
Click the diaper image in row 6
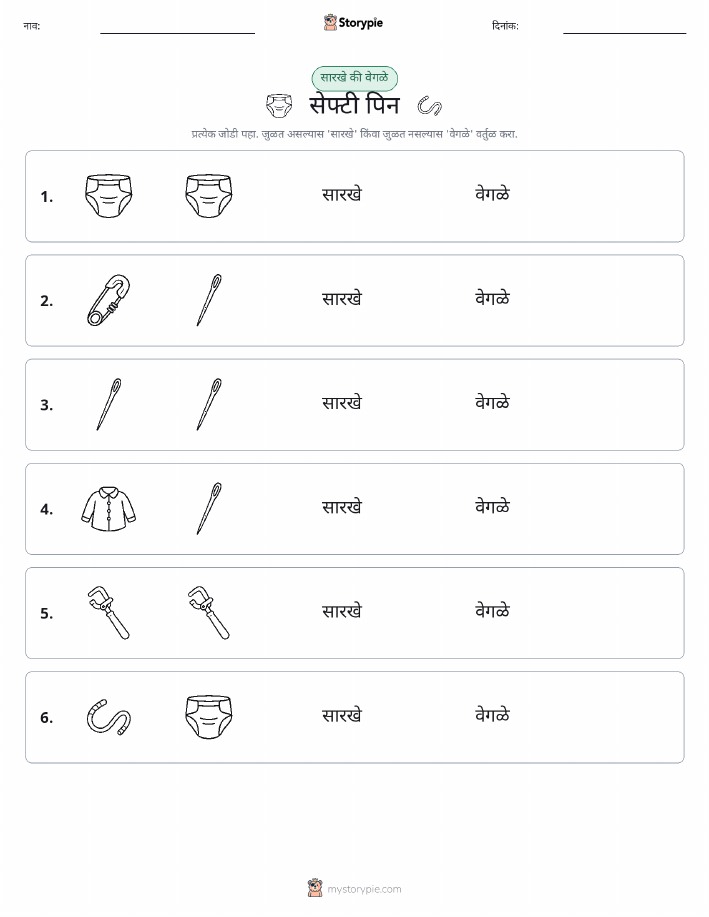point(209,717)
